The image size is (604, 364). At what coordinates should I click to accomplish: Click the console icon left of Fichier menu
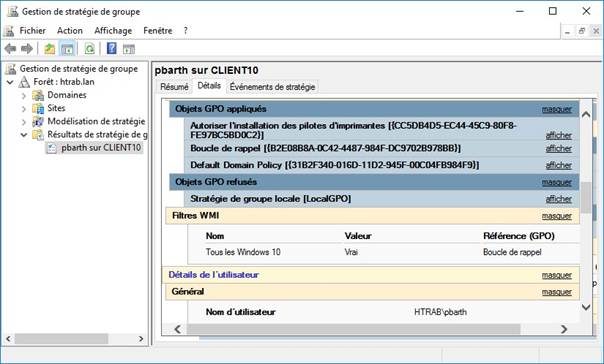(x=9, y=31)
